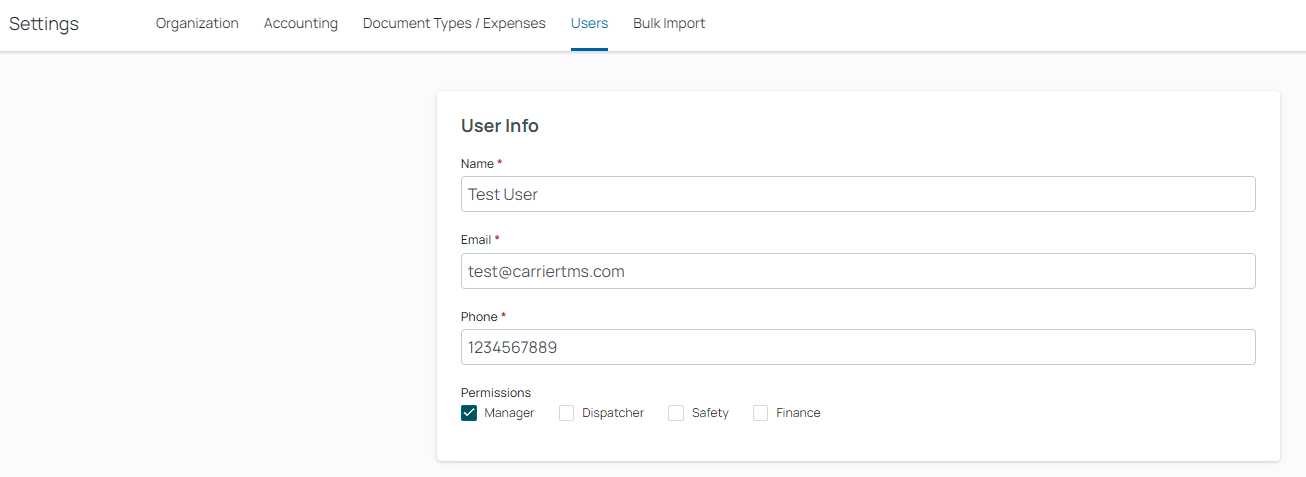
Task: Open the Bulk Import tab
Action: pyautogui.click(x=669, y=23)
